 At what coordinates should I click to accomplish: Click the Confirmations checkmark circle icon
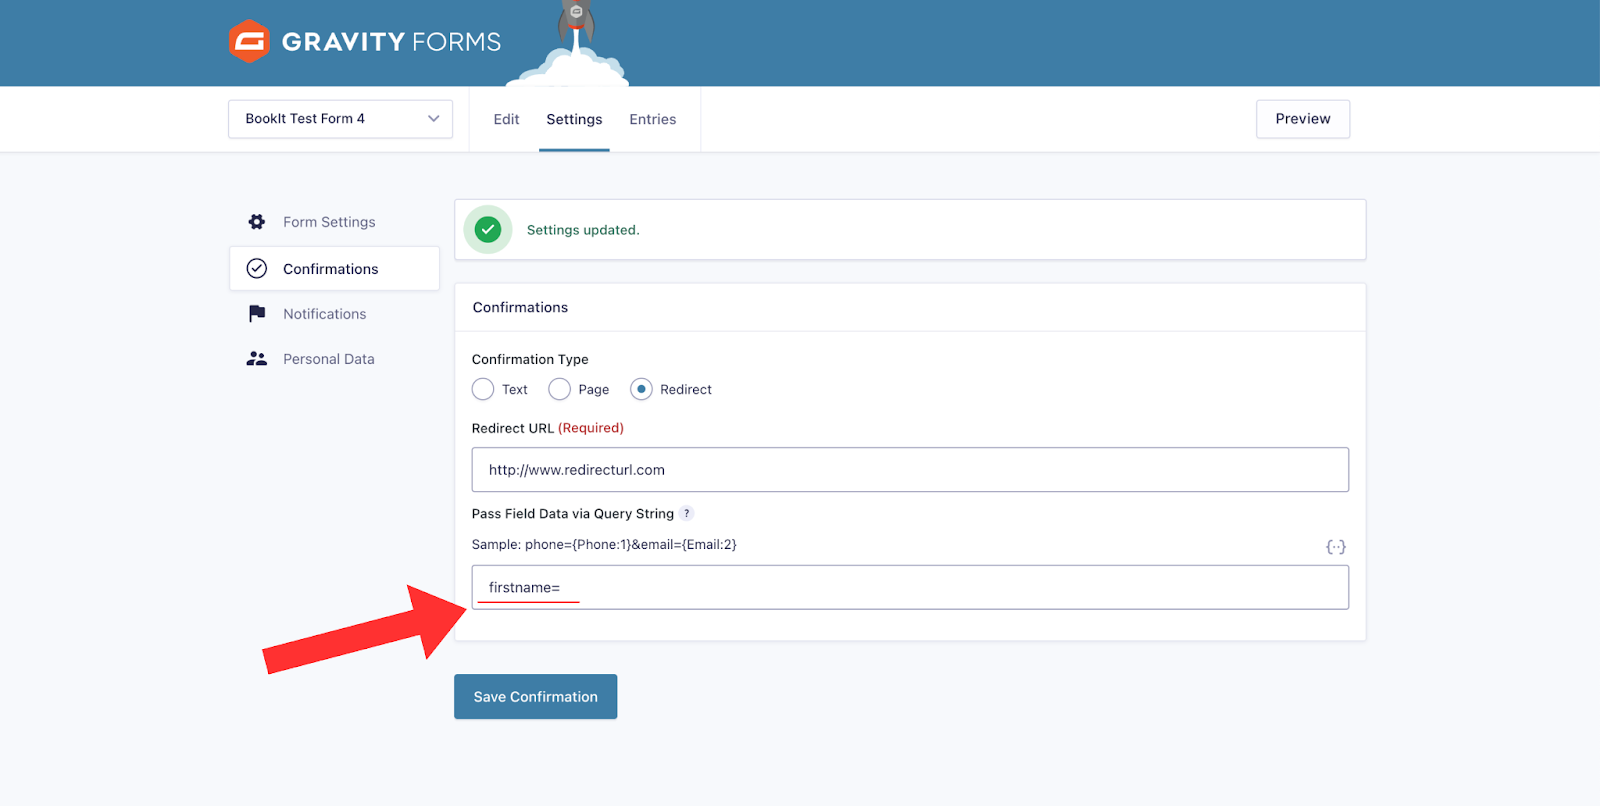[257, 269]
